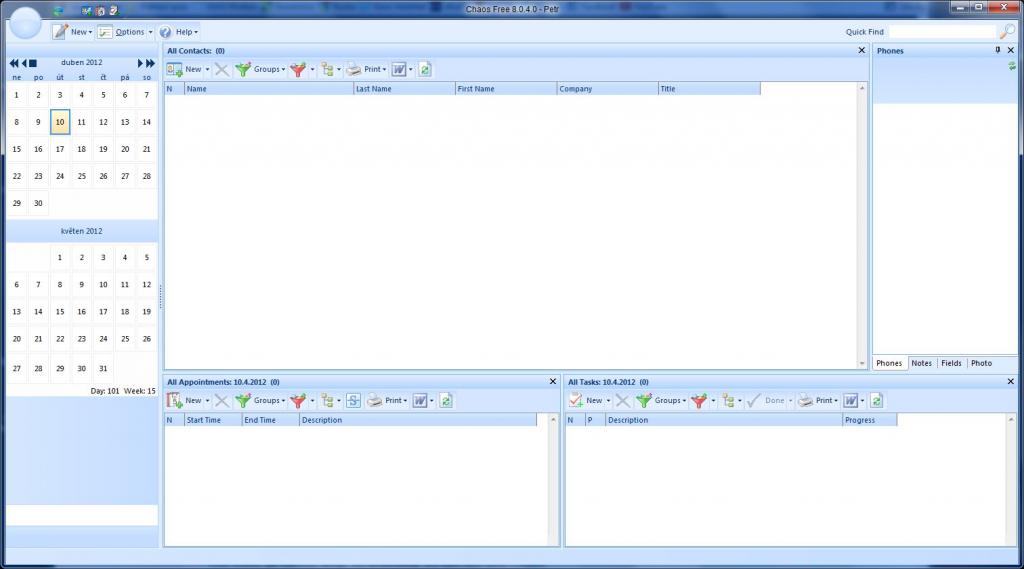Click the New task icon in Tasks toolbar
1024x569 pixels.
click(x=575, y=400)
